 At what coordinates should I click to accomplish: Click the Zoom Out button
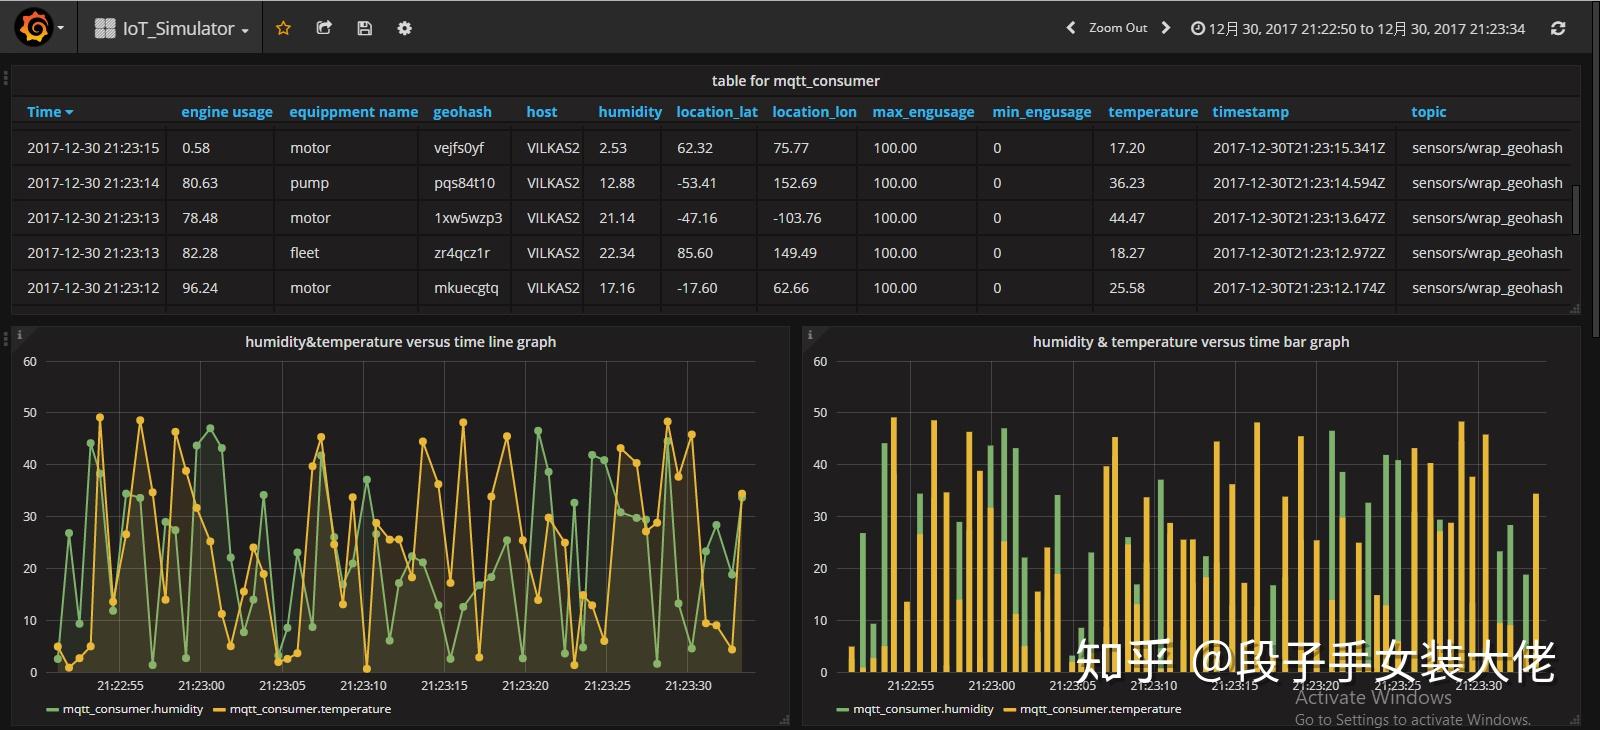click(x=1117, y=28)
